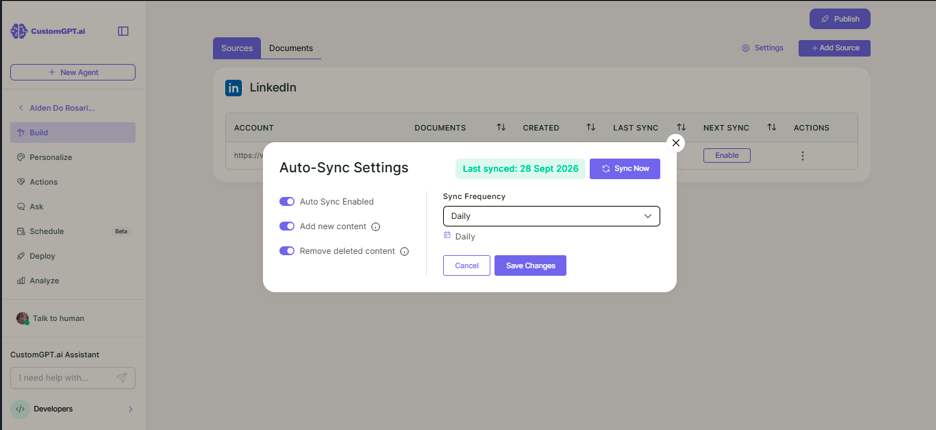Viewport: 936px width, 430px height.
Task: Click the Add Source button
Action: click(x=835, y=48)
